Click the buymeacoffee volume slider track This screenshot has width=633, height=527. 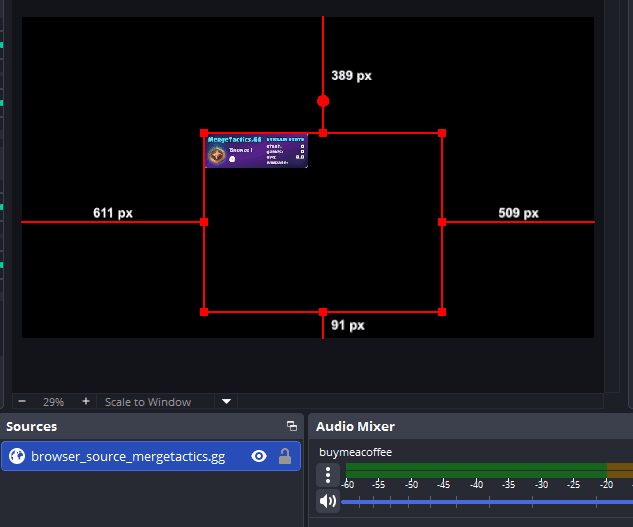(x=480, y=500)
